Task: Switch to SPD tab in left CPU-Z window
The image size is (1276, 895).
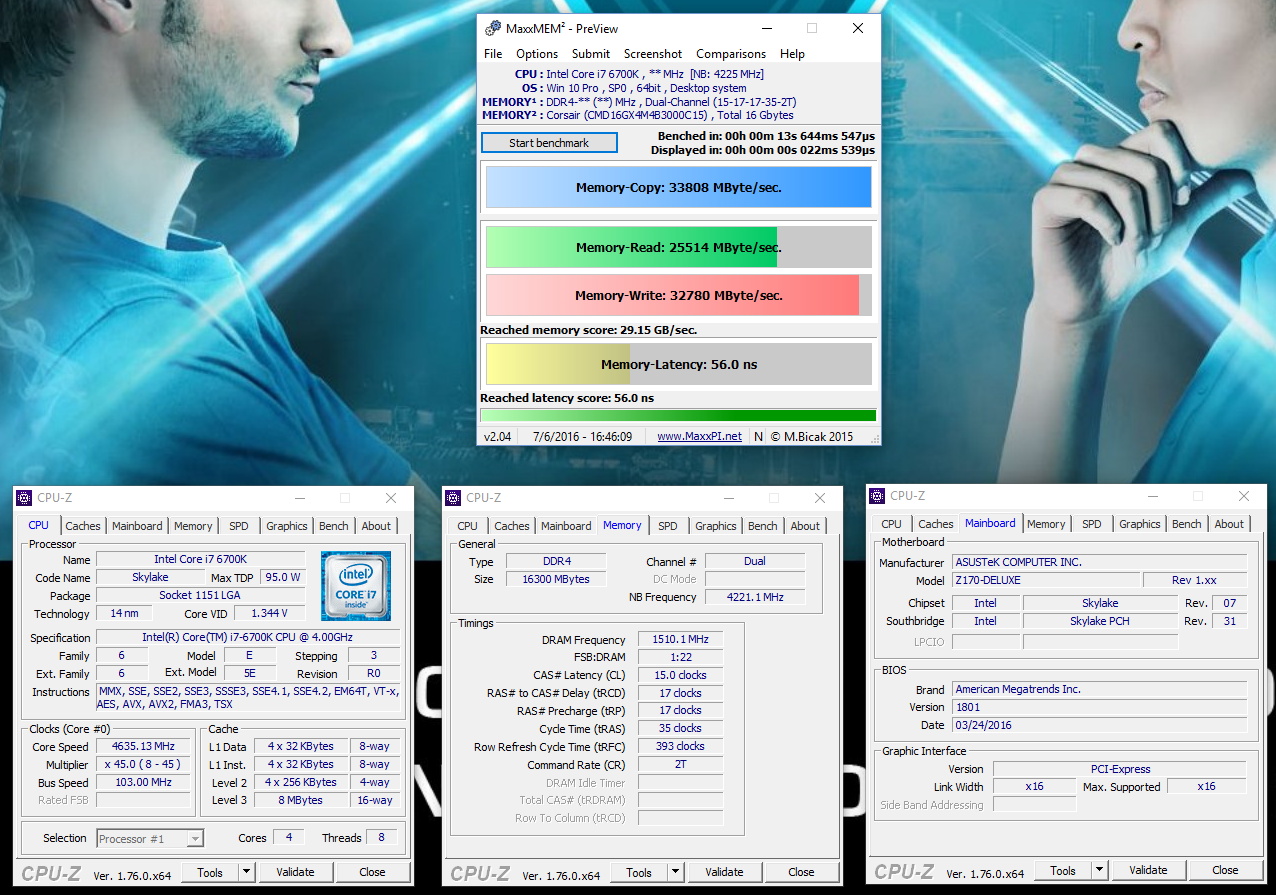Action: [239, 526]
